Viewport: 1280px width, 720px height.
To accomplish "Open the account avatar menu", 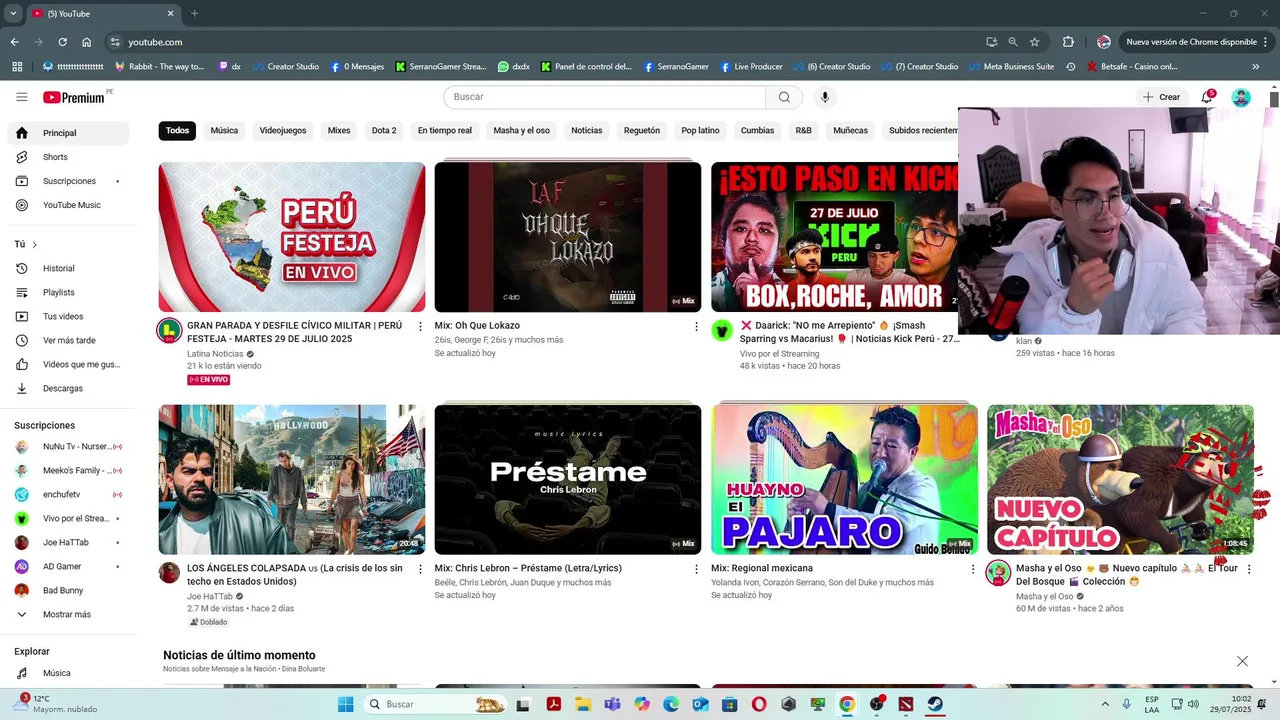I will point(1241,97).
